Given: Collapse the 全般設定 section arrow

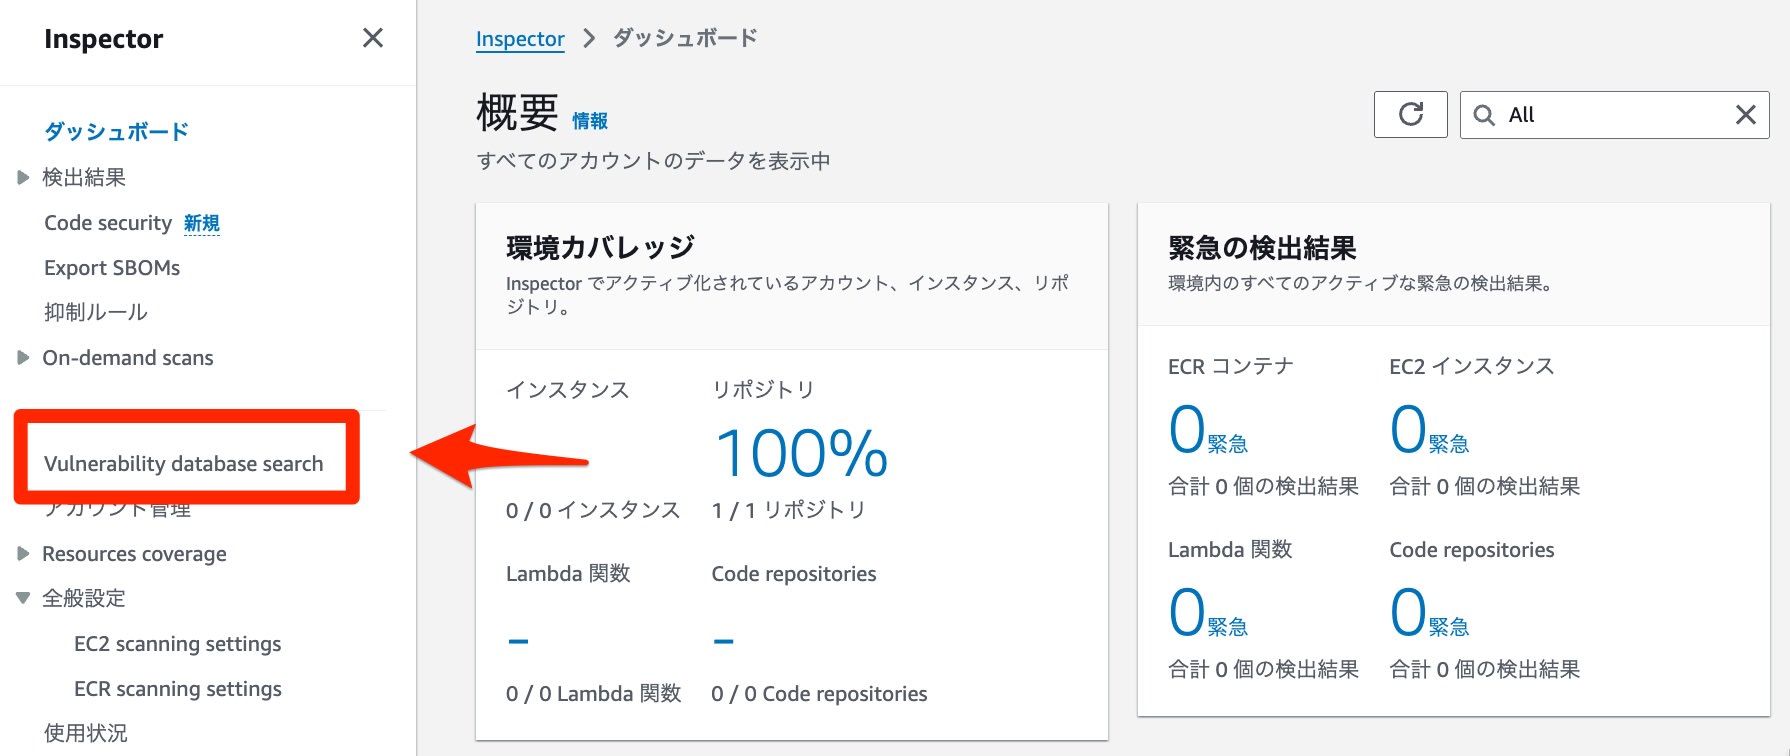Looking at the screenshot, I should 23,598.
